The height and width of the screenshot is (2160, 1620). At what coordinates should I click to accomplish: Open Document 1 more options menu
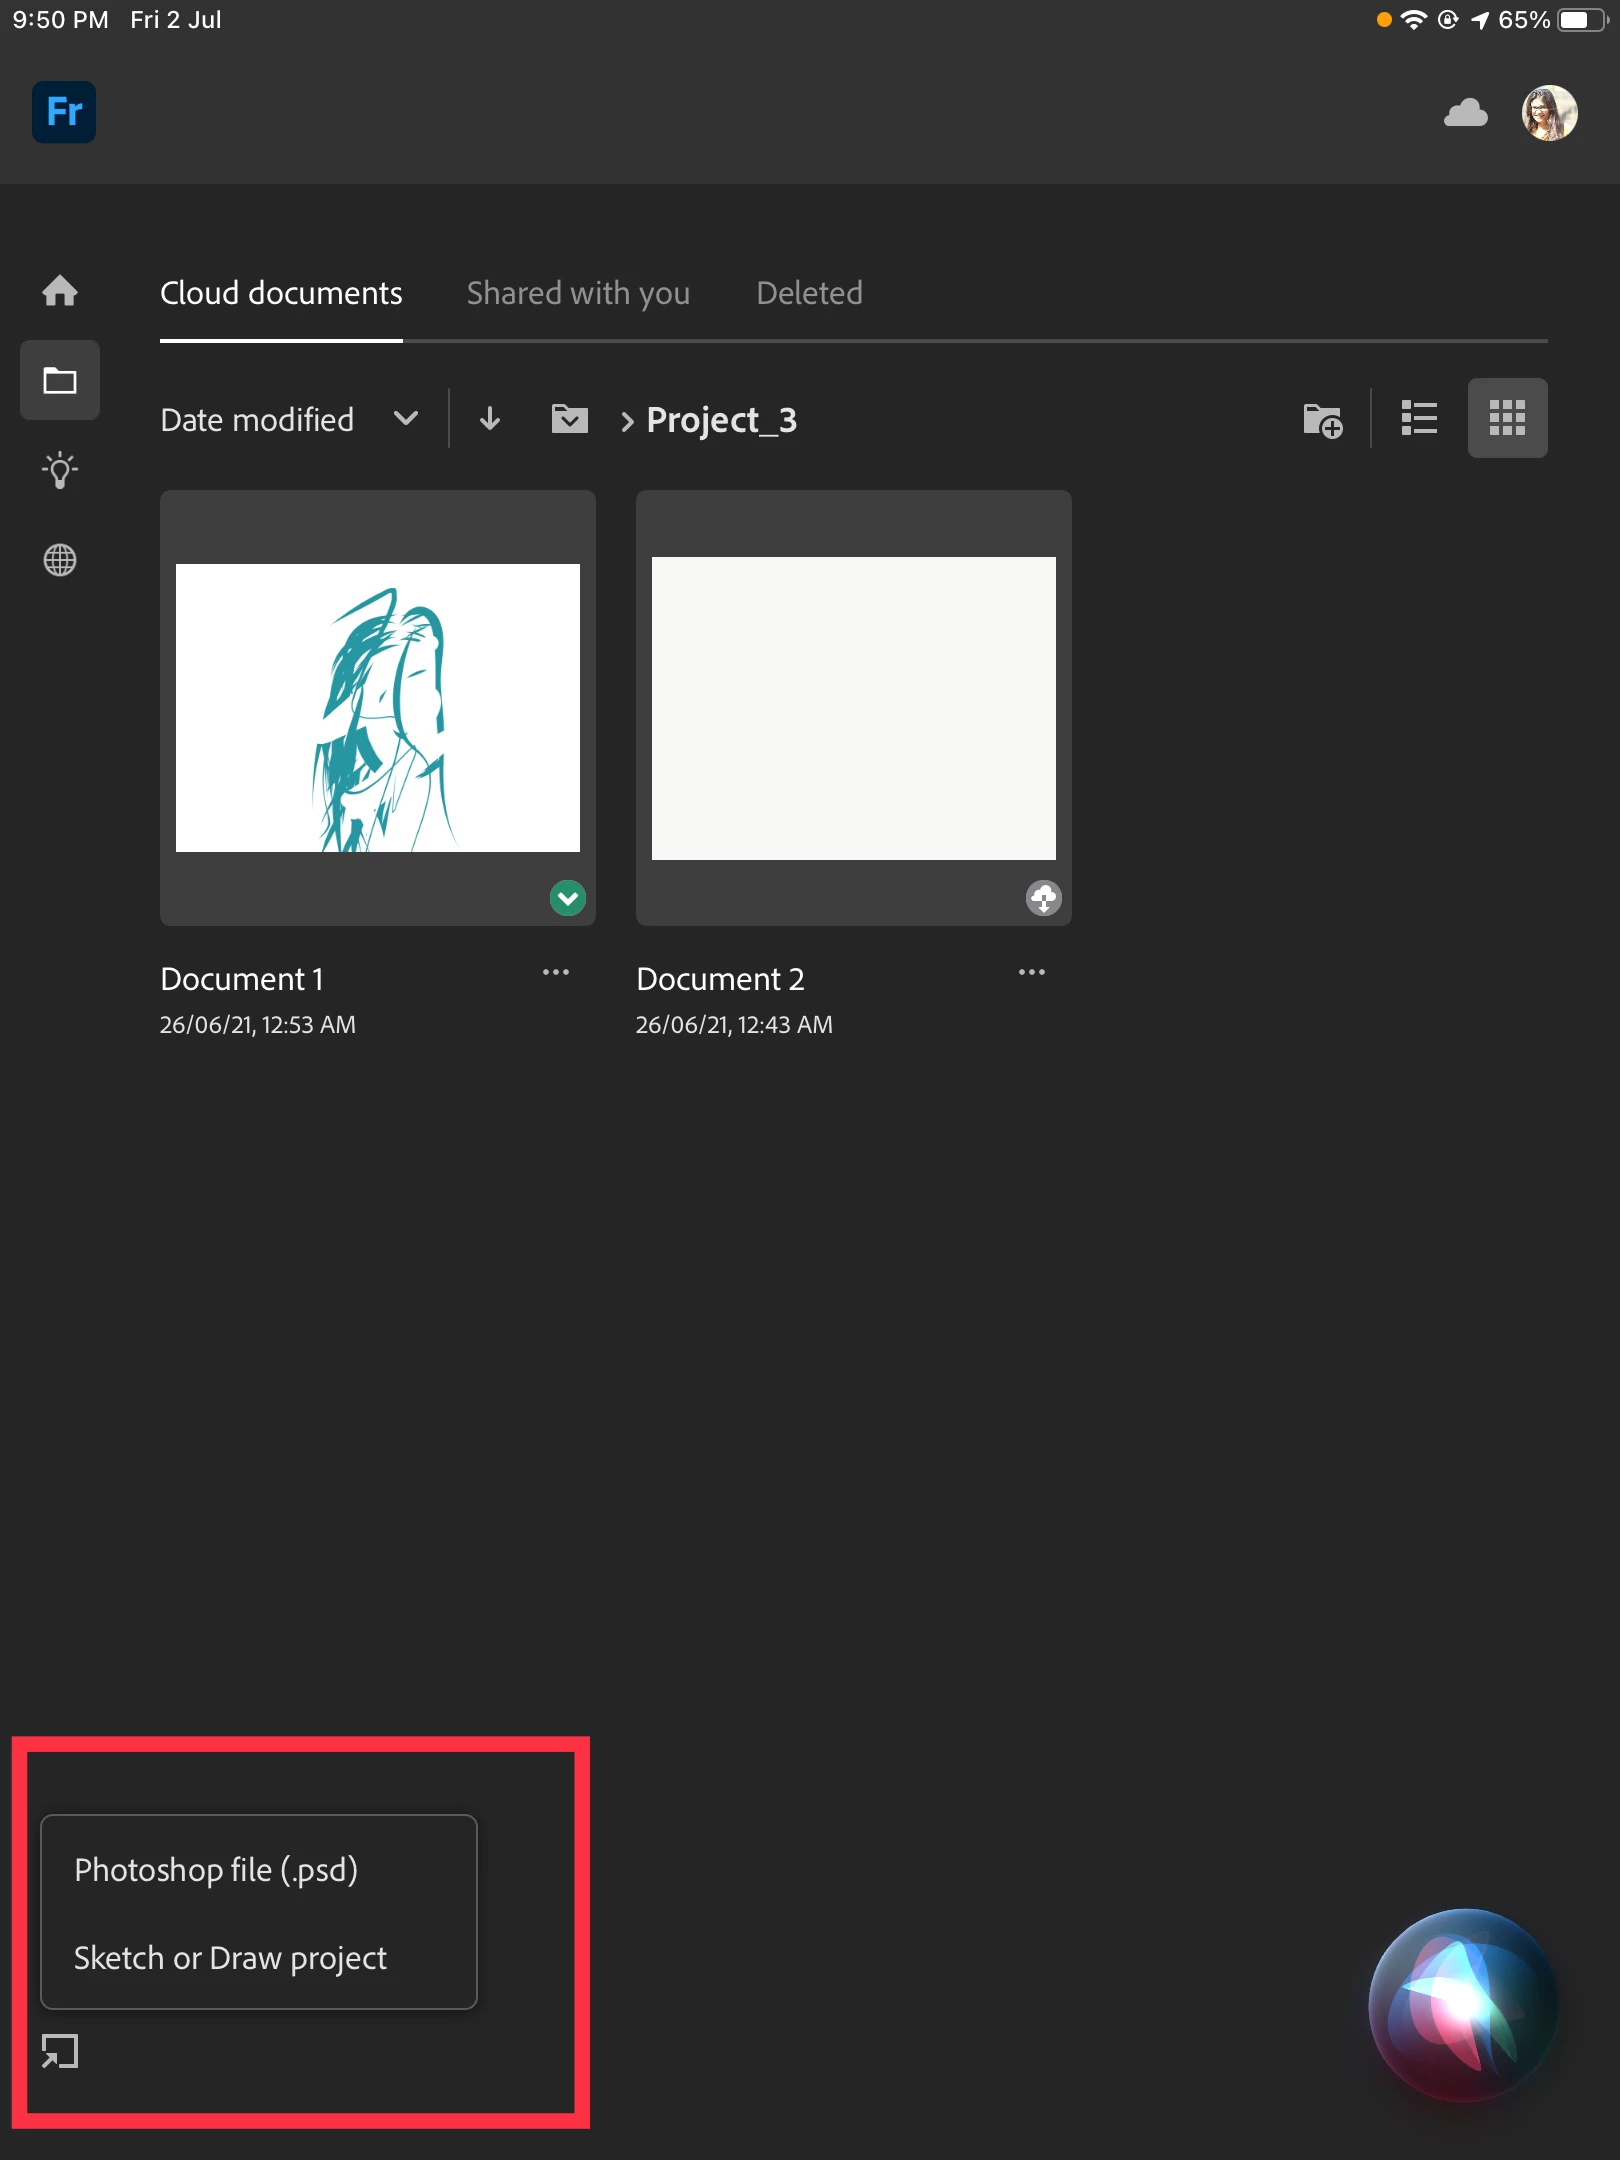click(556, 972)
